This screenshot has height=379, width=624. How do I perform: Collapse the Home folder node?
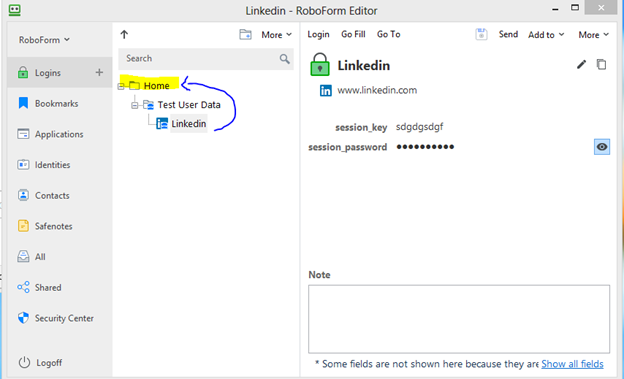click(121, 86)
